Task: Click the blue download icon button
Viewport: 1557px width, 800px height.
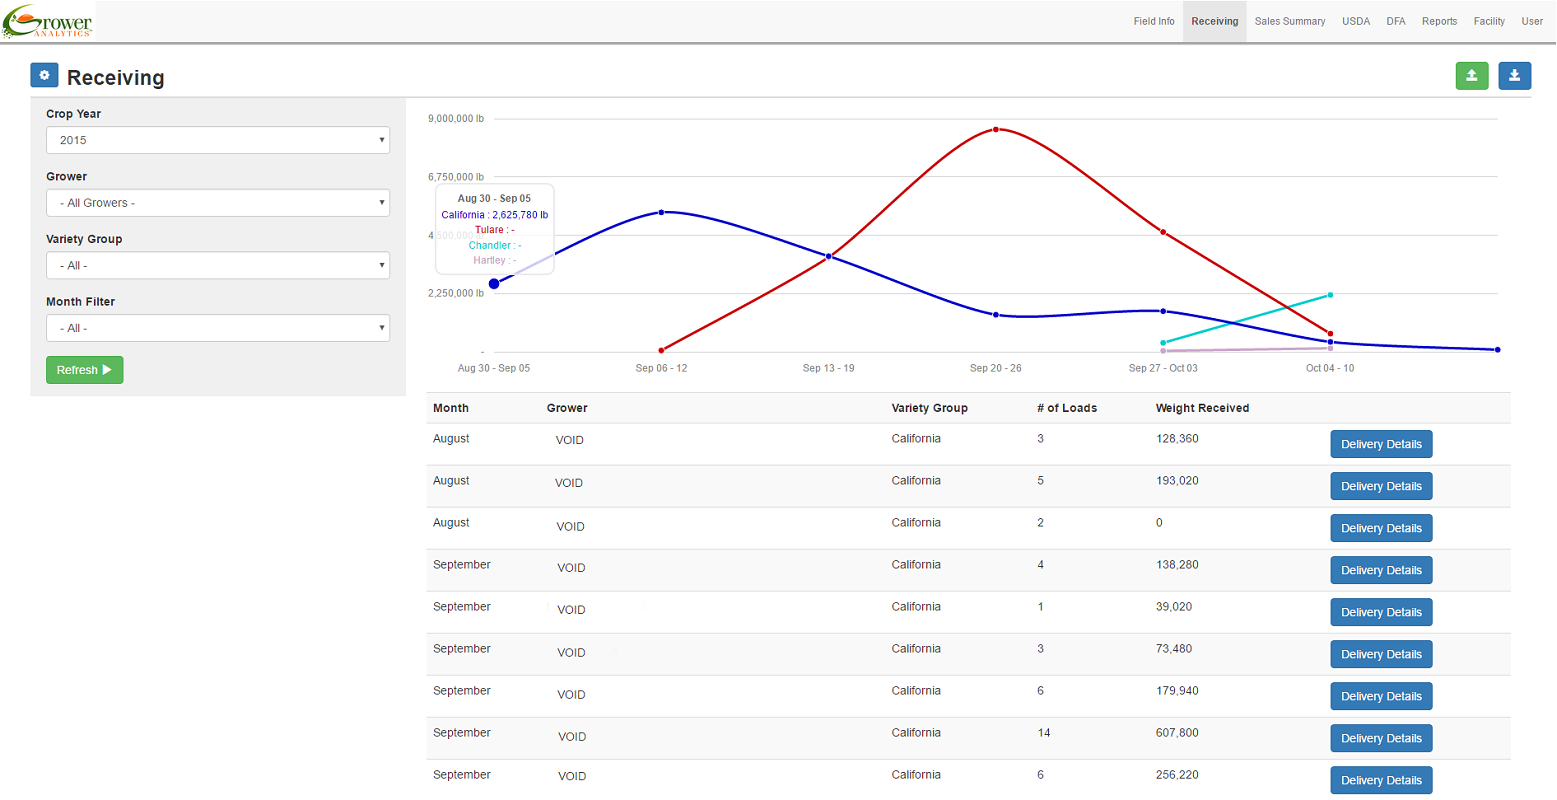Action: 1514,76
